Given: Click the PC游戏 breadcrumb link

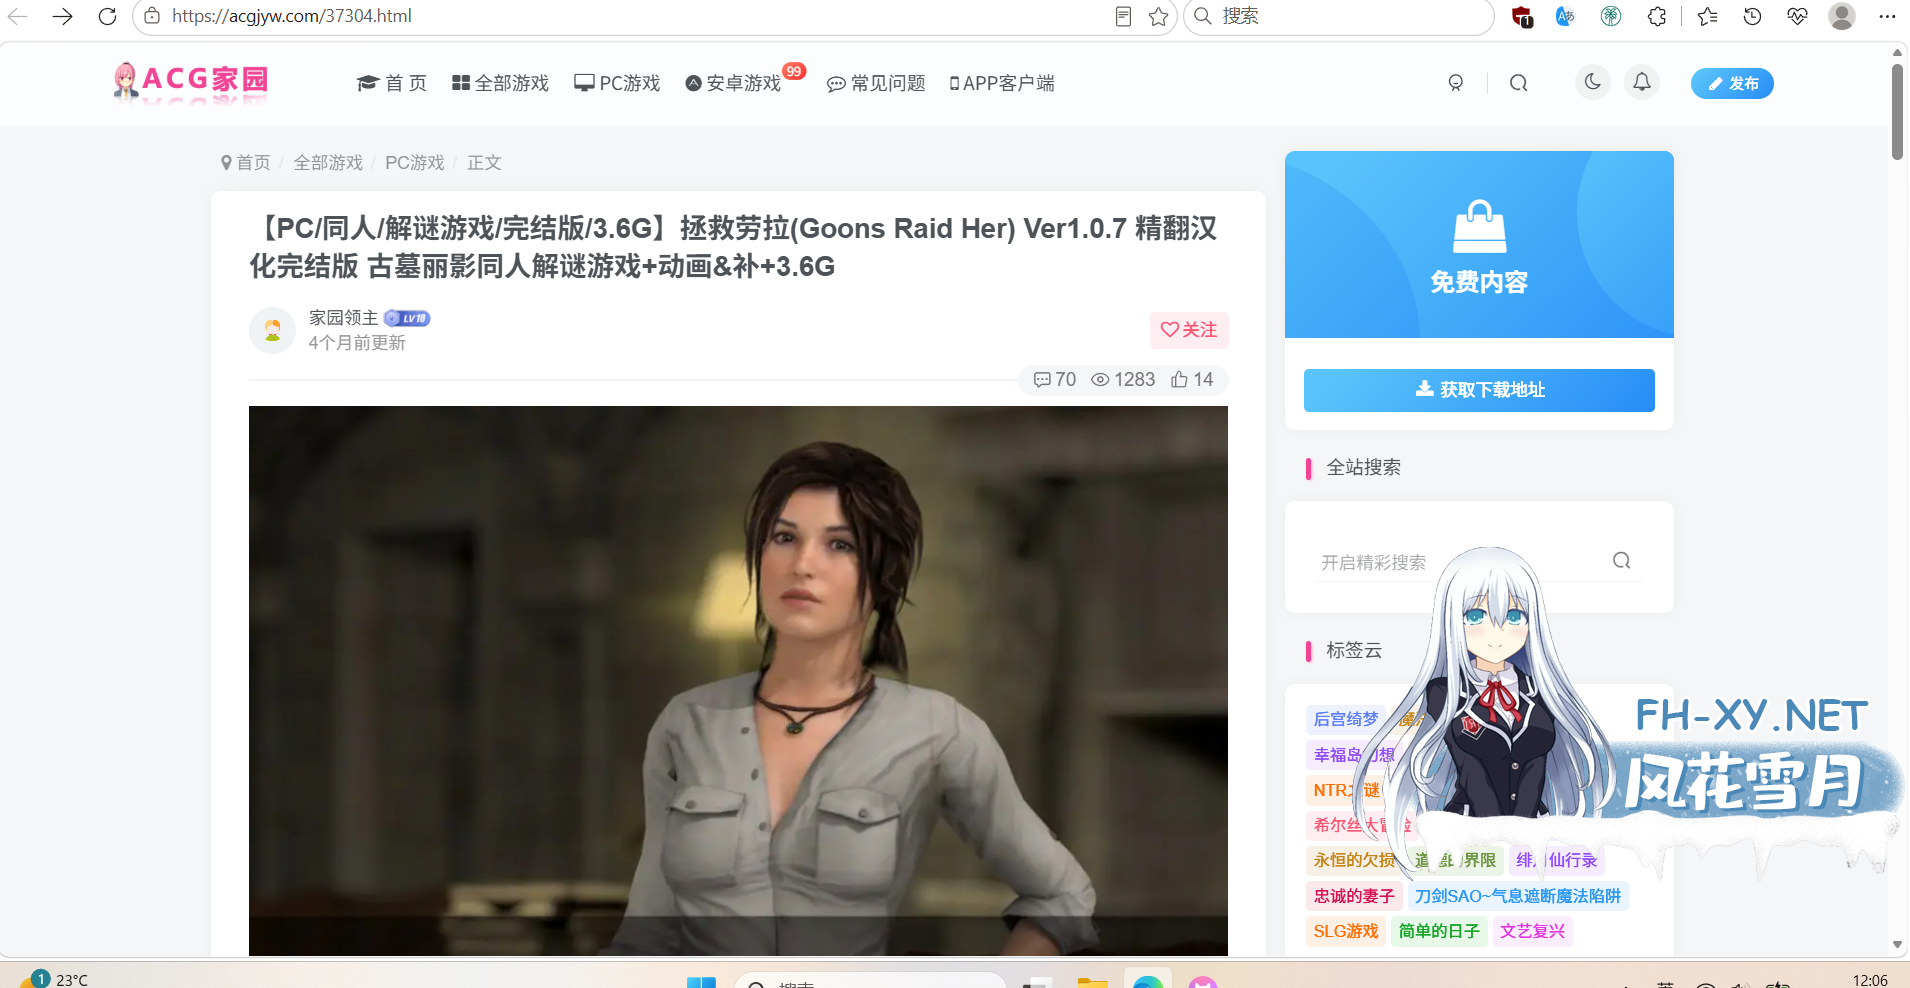Looking at the screenshot, I should 415,162.
